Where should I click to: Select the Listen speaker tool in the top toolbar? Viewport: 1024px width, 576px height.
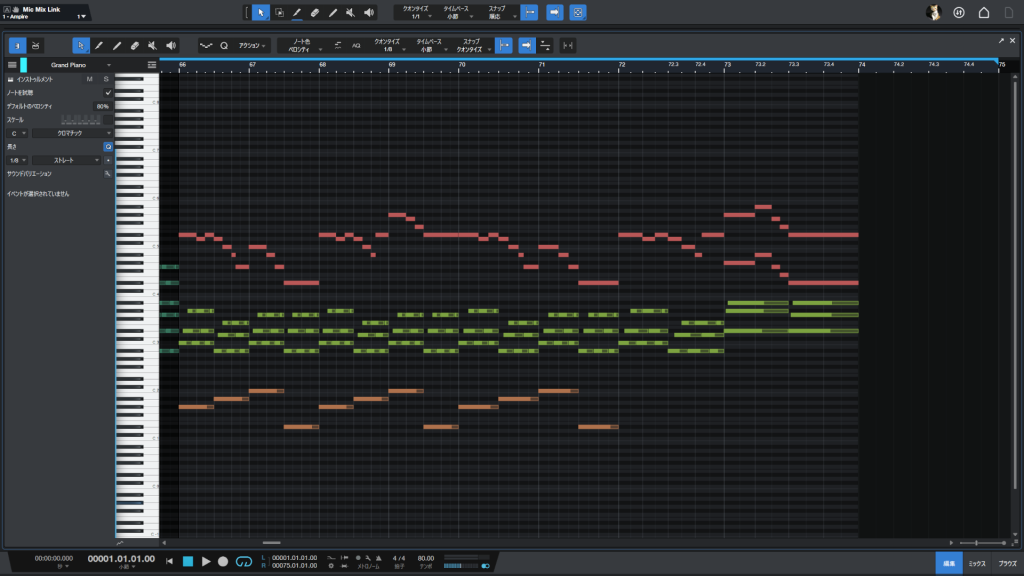[x=369, y=13]
